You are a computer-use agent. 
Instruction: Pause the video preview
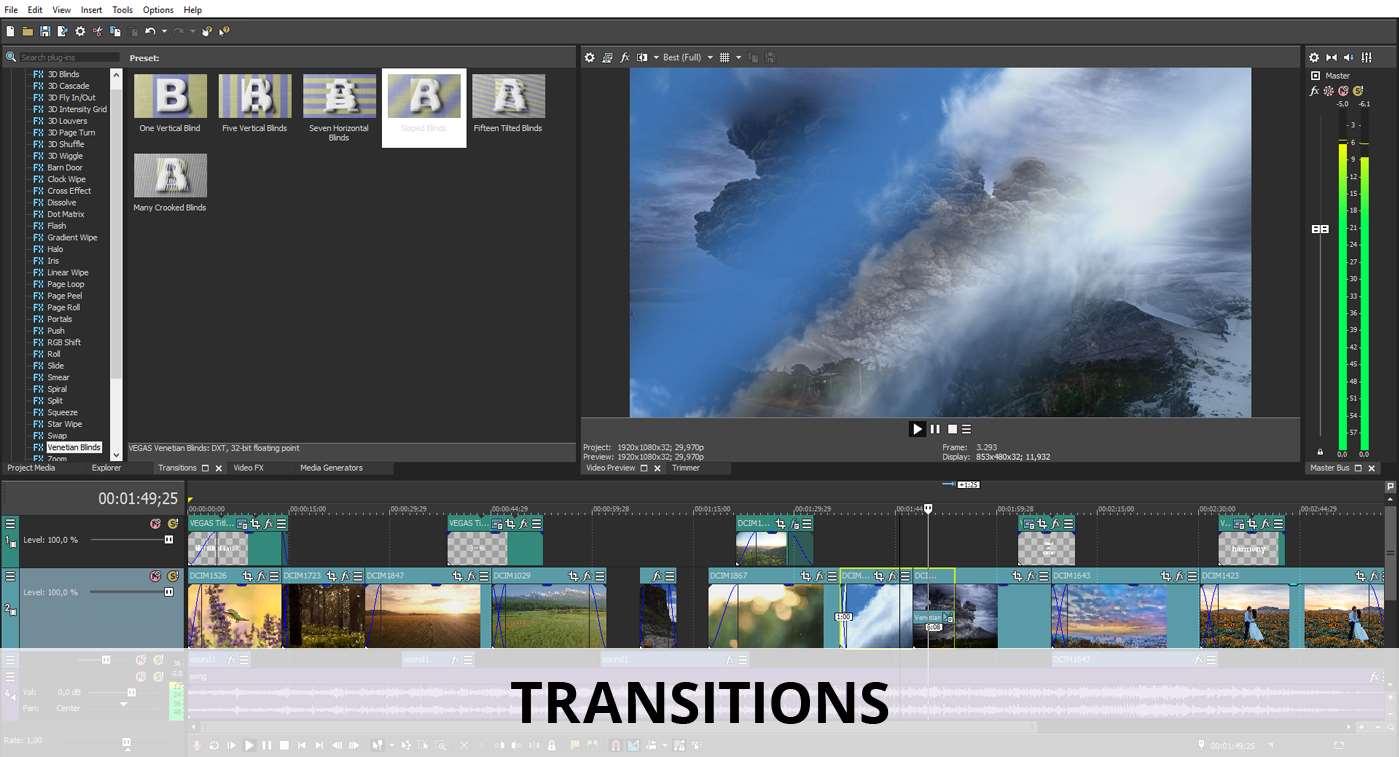point(935,429)
